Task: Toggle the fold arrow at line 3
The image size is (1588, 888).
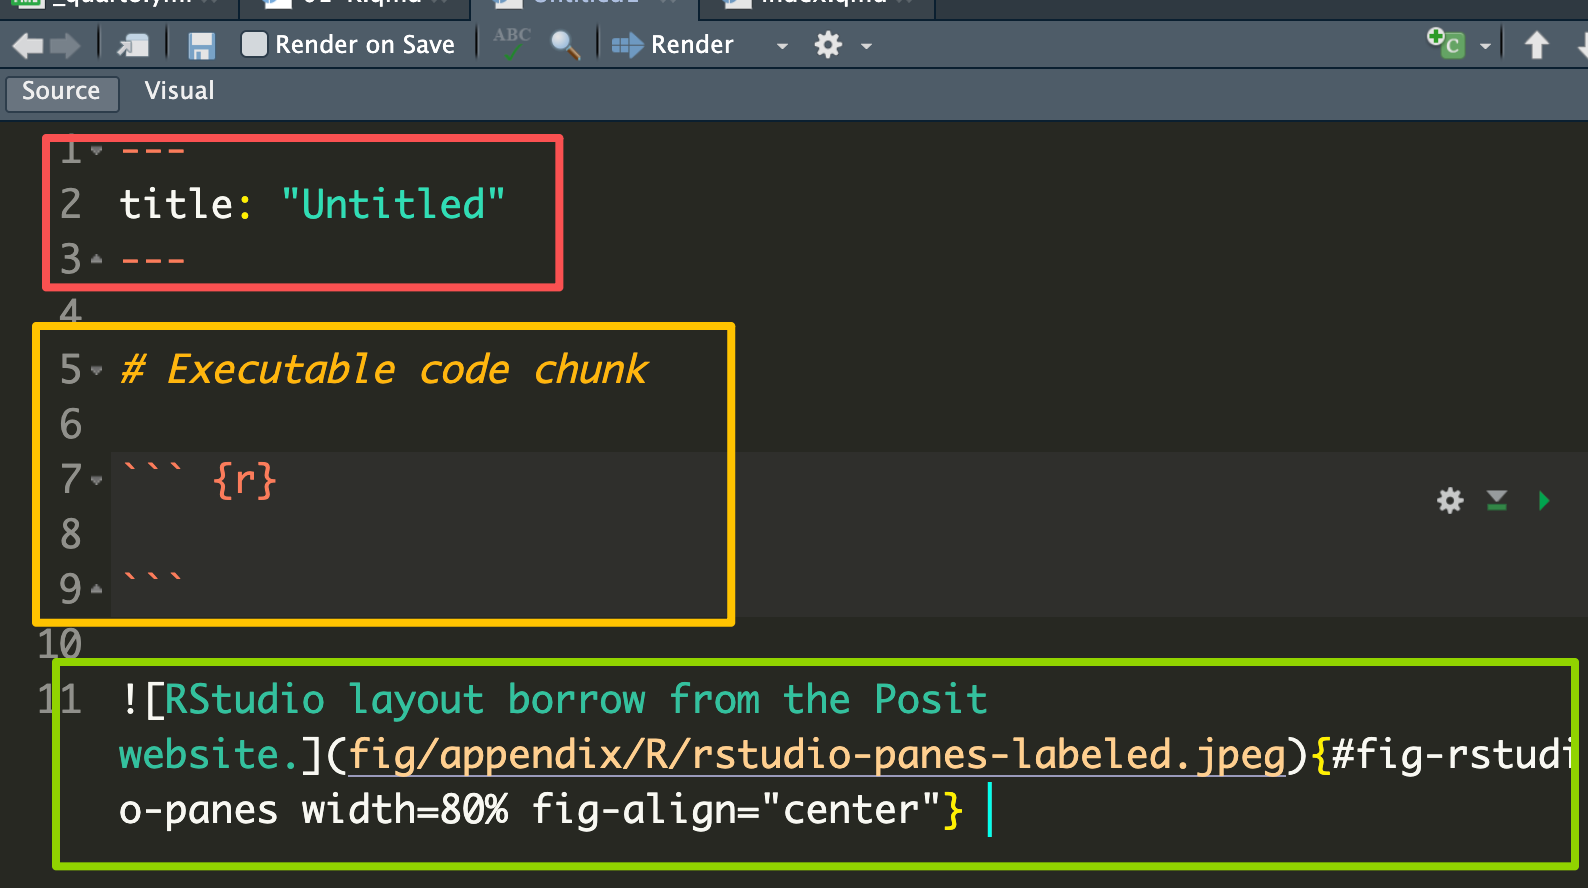Action: click(97, 259)
